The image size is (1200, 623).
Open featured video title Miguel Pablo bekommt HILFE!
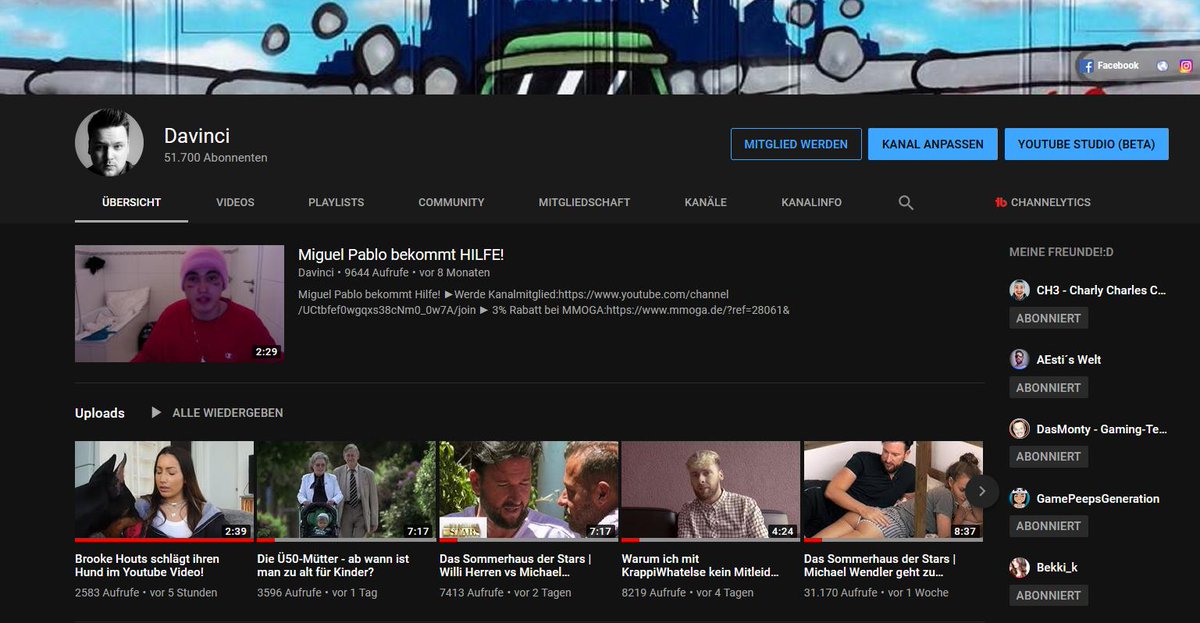401,254
